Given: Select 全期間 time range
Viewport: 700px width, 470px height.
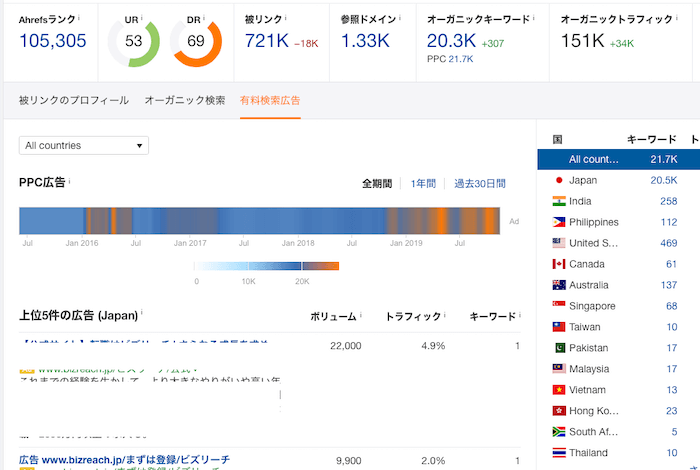Looking at the screenshot, I should point(377,183).
